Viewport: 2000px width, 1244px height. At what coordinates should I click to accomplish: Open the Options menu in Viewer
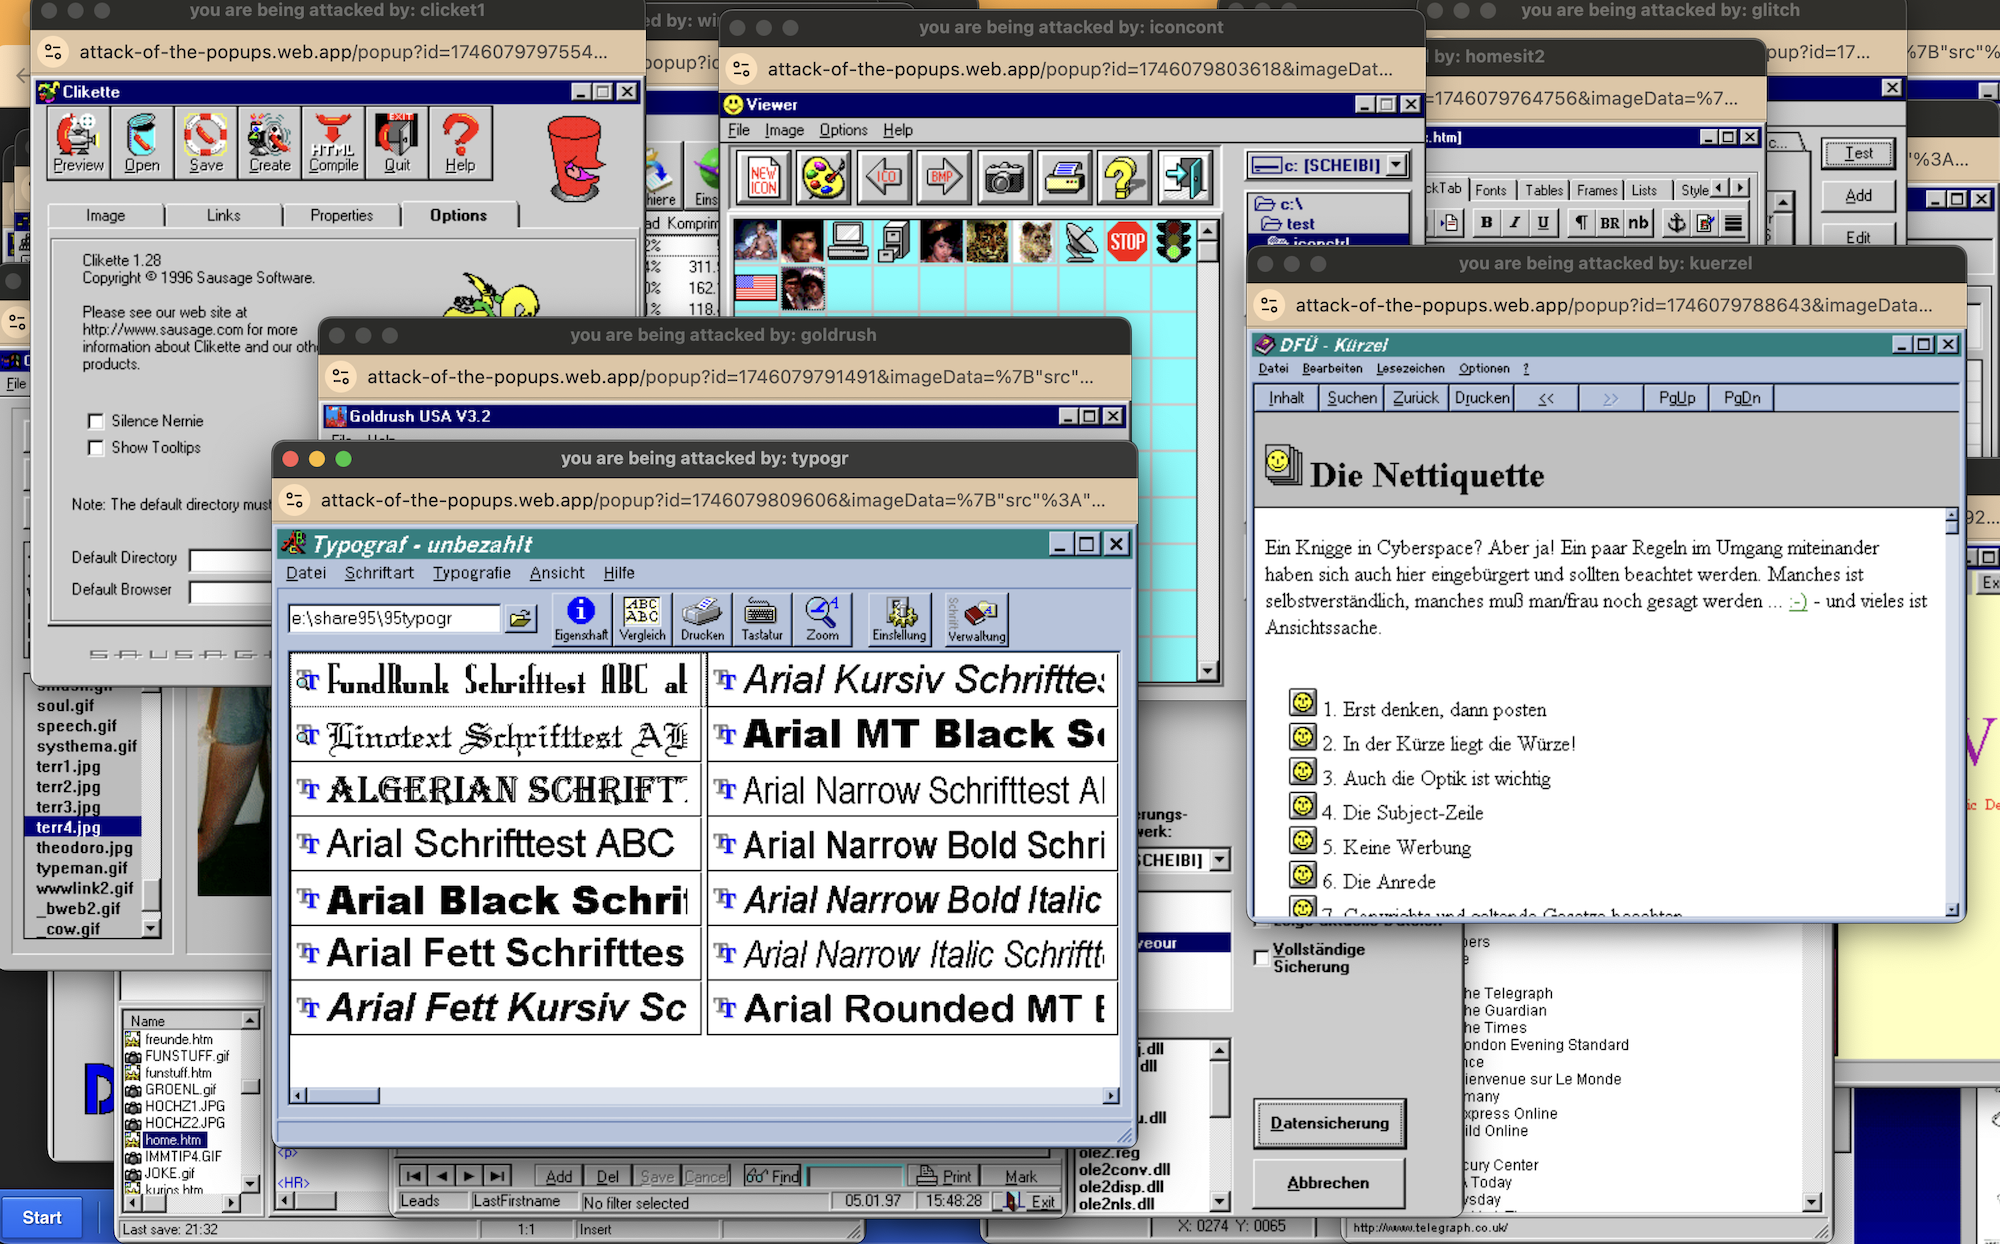click(843, 130)
